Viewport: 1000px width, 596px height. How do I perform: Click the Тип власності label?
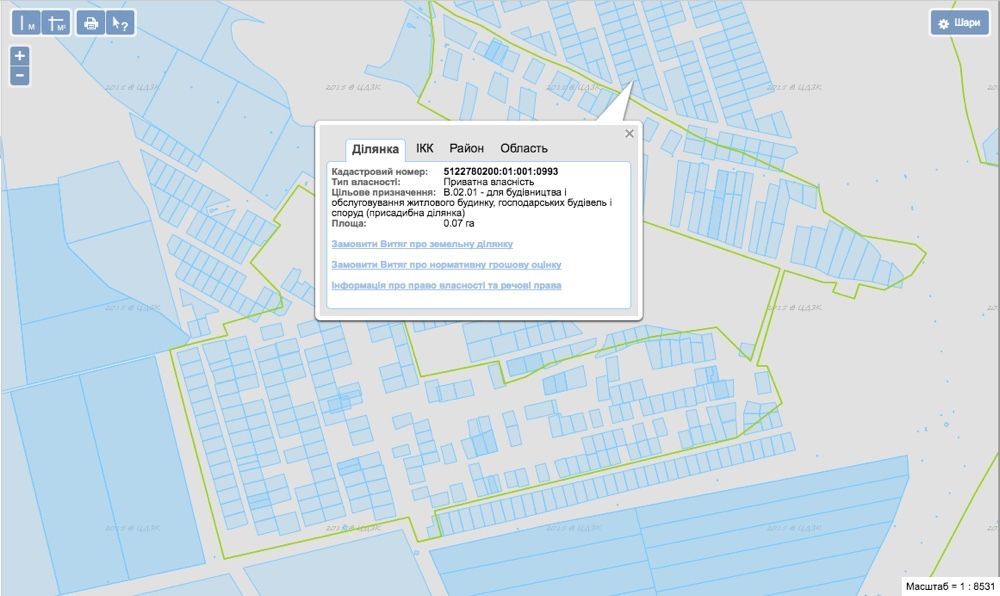tap(366, 182)
